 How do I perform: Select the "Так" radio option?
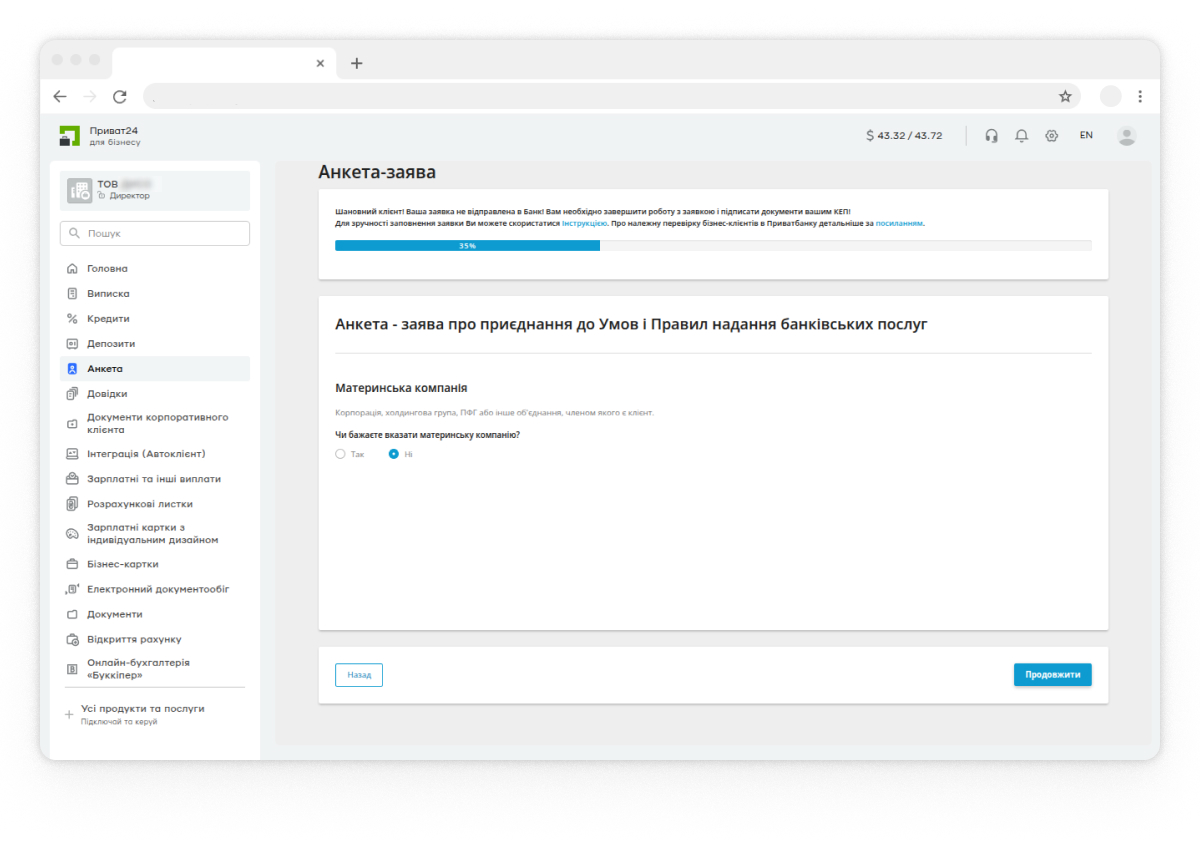(341, 454)
